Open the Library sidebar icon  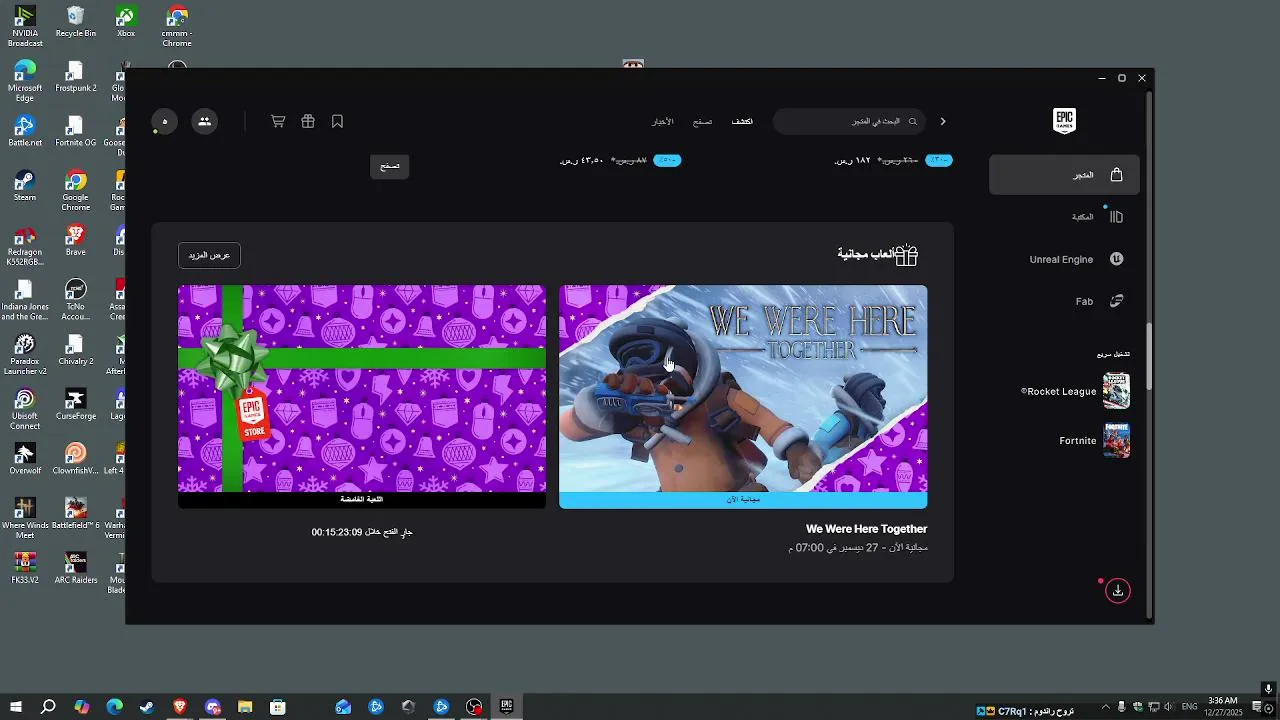[x=1116, y=217]
